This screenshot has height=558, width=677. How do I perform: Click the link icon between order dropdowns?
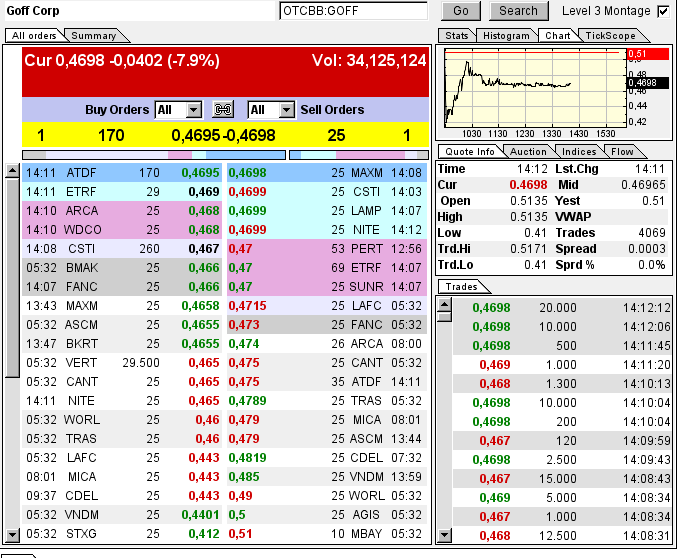(x=223, y=109)
